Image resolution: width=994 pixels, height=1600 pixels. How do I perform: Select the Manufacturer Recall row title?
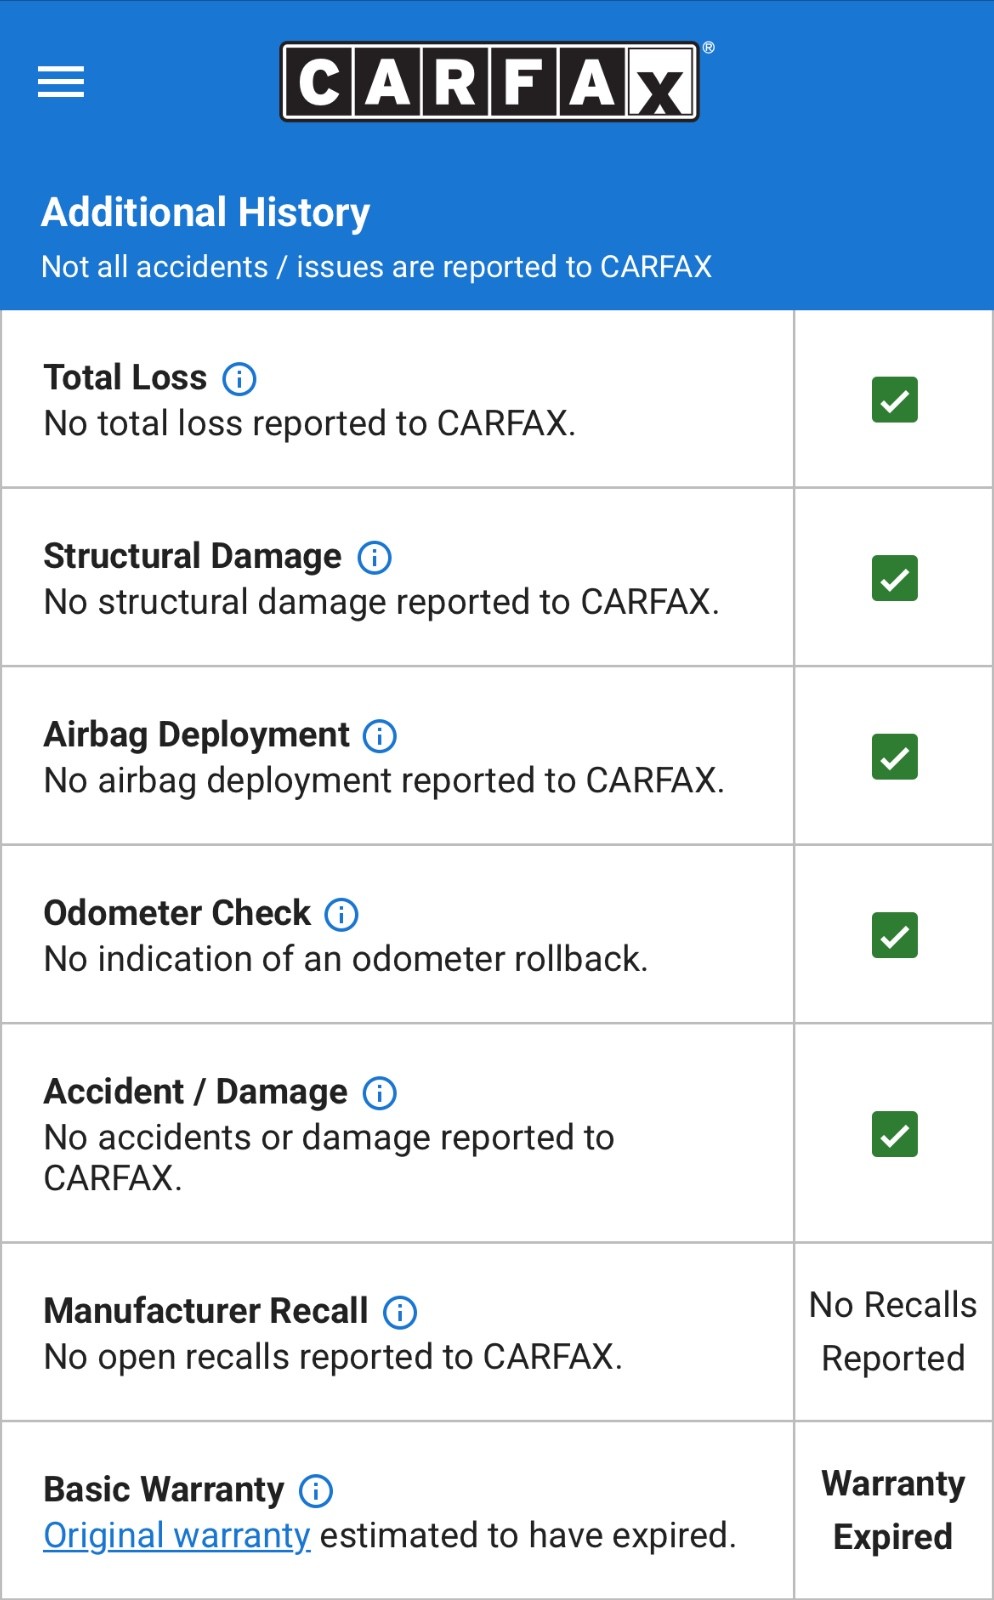tap(206, 1311)
